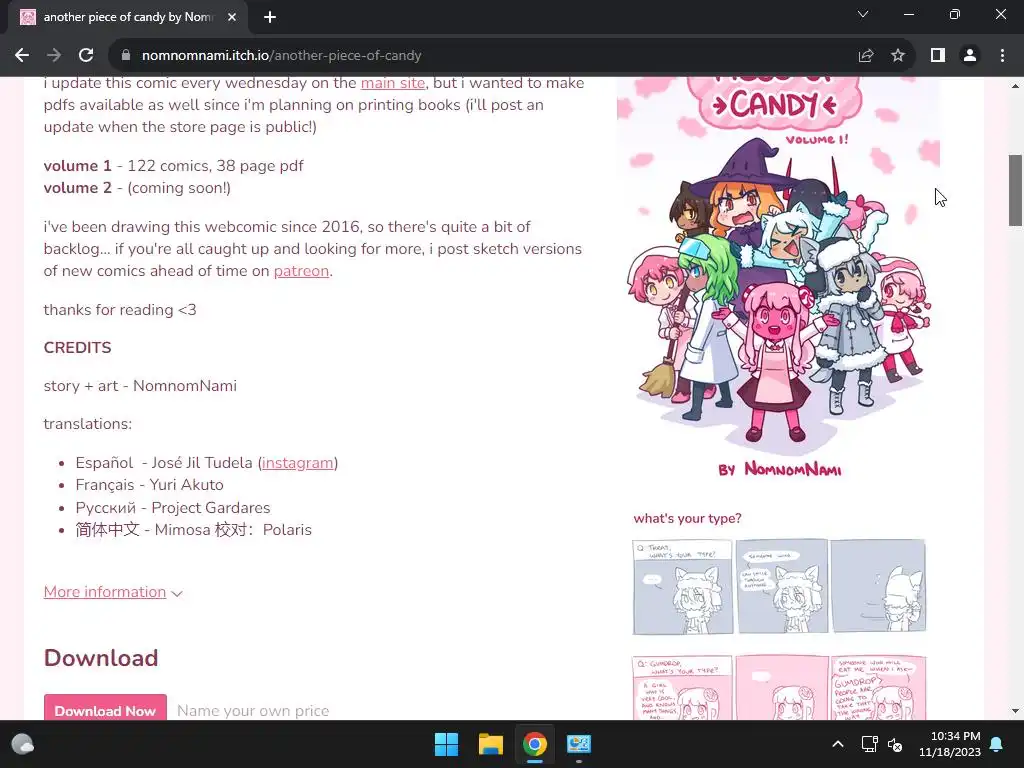Screen dimensions: 1024x768
Task: View site security lock icon
Action: pyautogui.click(x=126, y=56)
